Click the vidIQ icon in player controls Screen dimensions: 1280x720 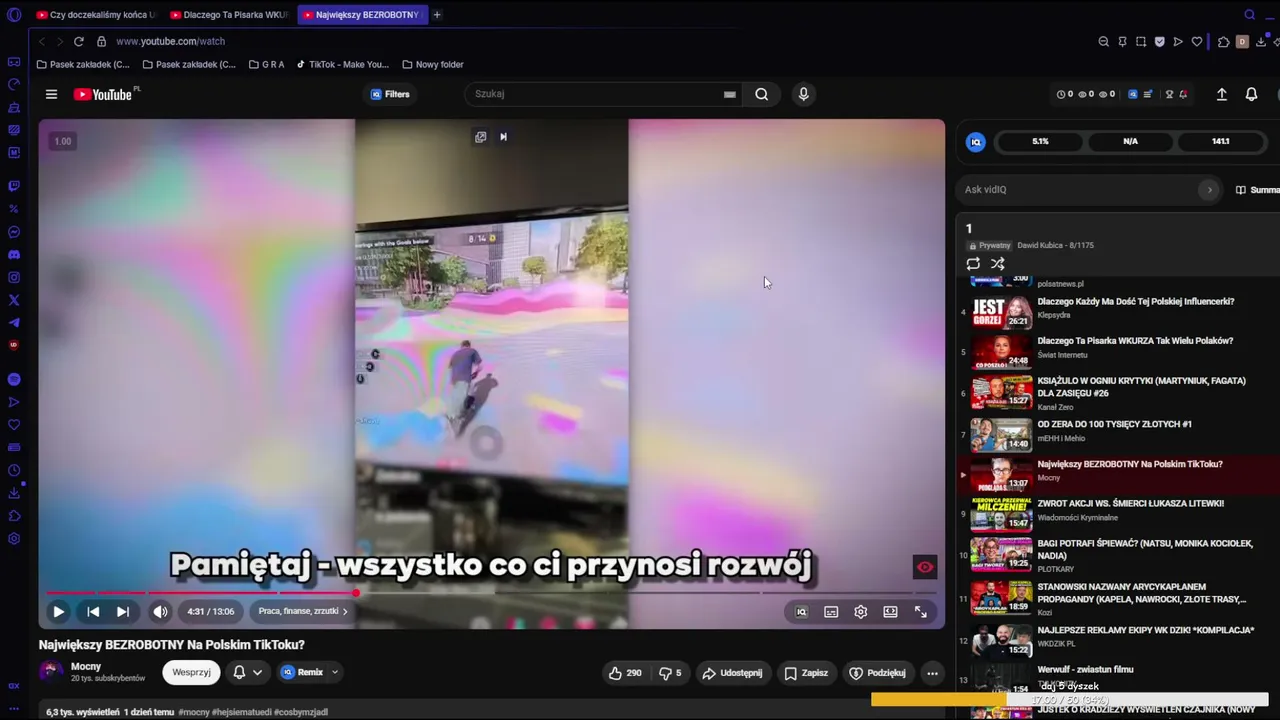[x=801, y=612]
